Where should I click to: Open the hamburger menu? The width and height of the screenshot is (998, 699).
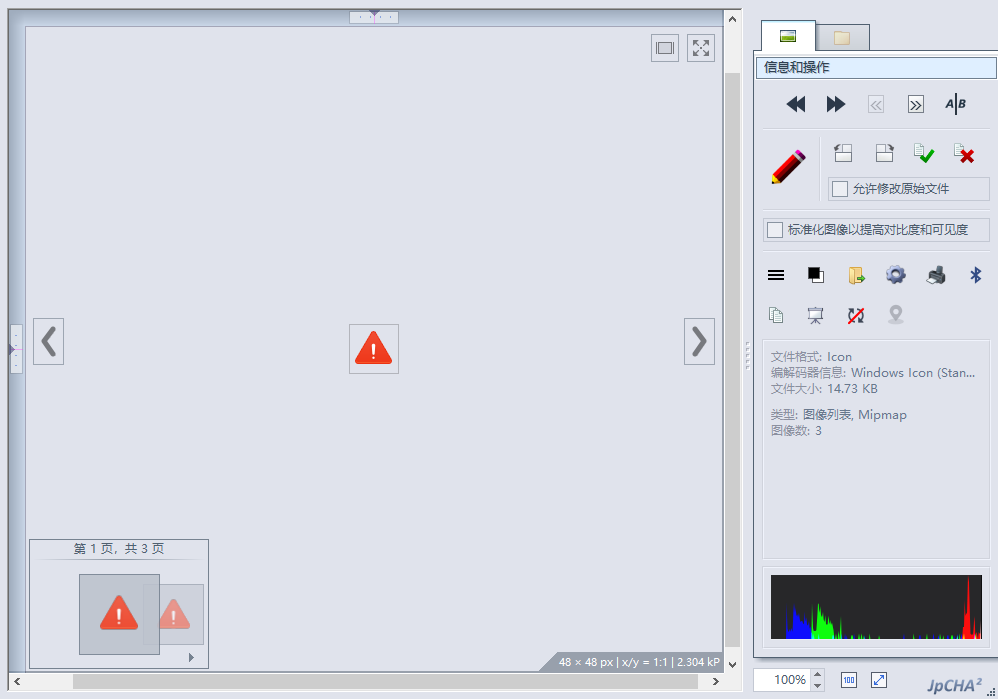pyautogui.click(x=776, y=275)
